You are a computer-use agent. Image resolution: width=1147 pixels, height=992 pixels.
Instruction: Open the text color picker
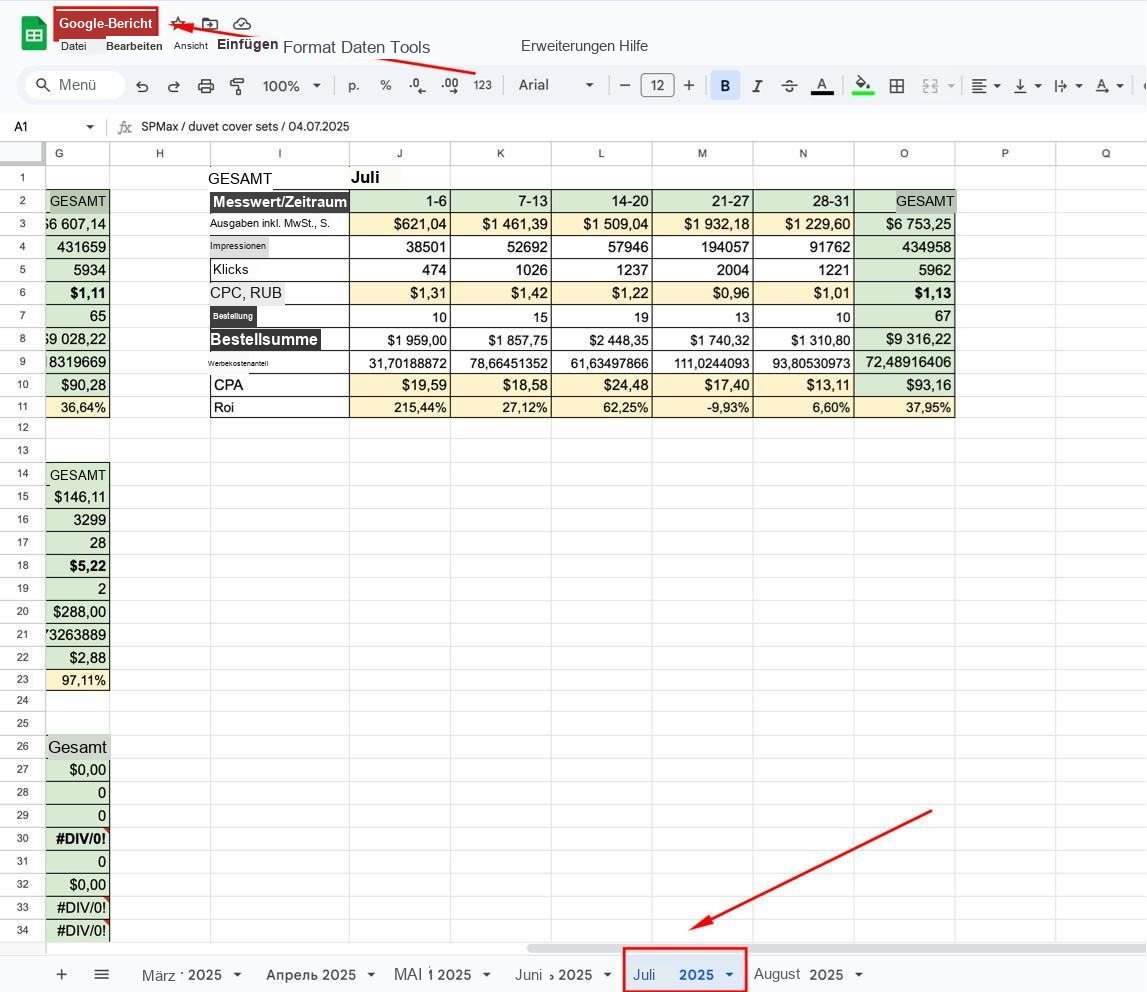[822, 86]
